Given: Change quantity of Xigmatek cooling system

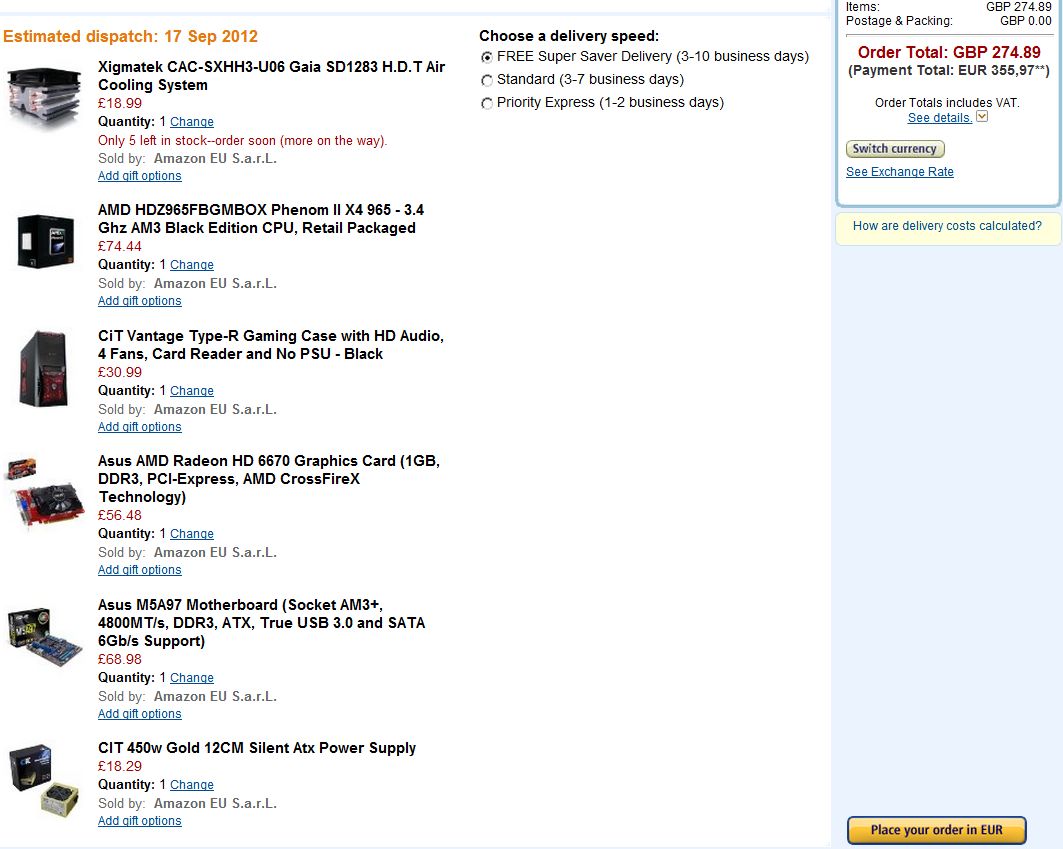Looking at the screenshot, I should tap(192, 122).
